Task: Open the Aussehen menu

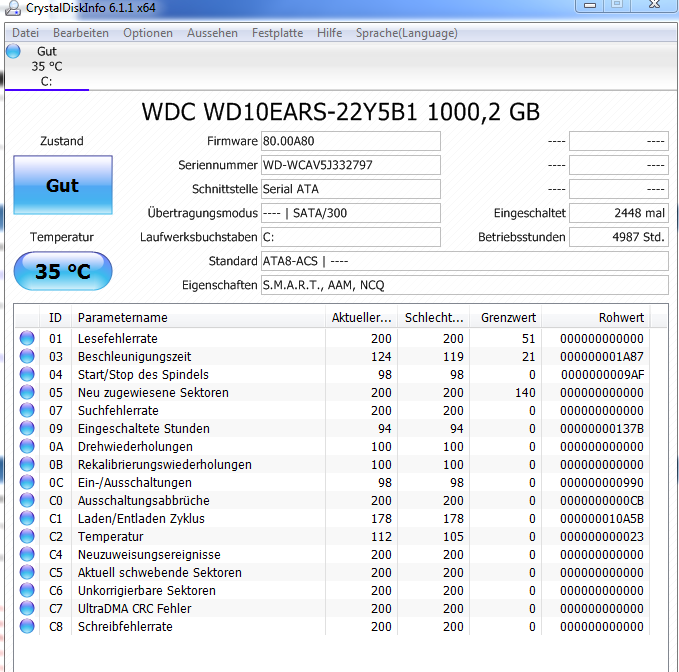Action: (x=212, y=33)
